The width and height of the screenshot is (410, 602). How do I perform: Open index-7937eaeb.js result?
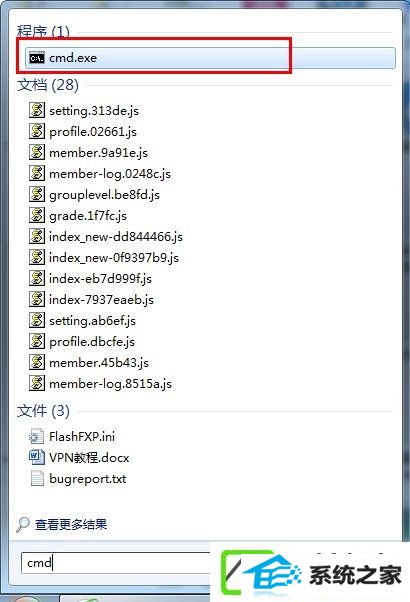101,299
